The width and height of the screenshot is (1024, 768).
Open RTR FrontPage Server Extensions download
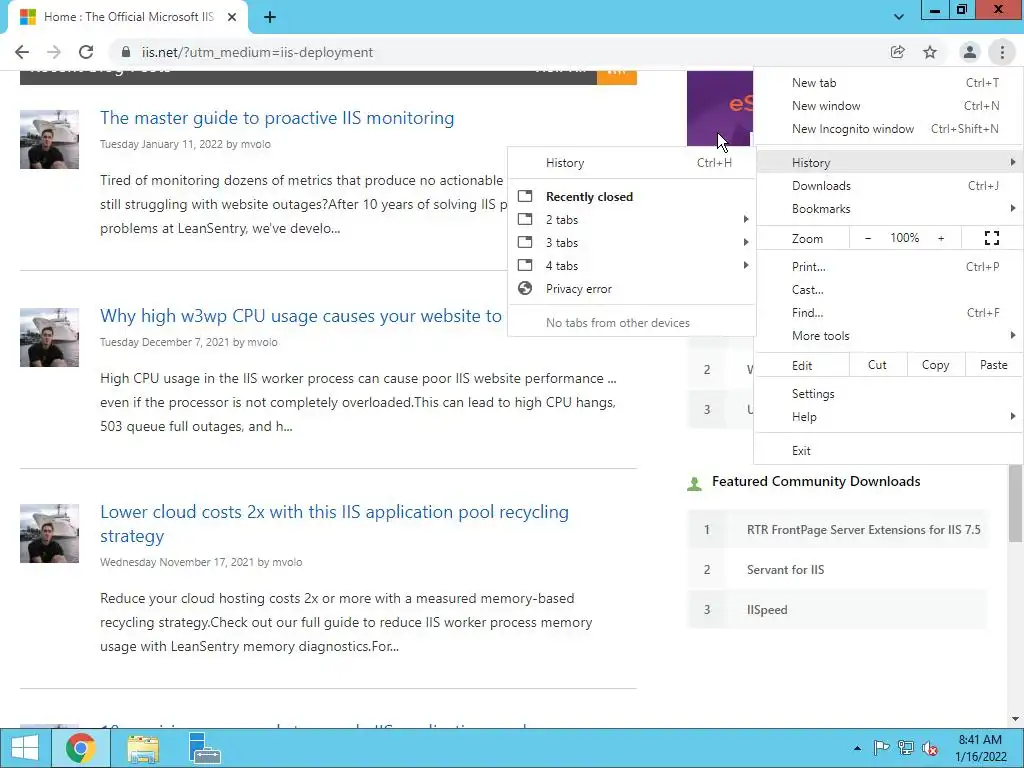pos(863,530)
